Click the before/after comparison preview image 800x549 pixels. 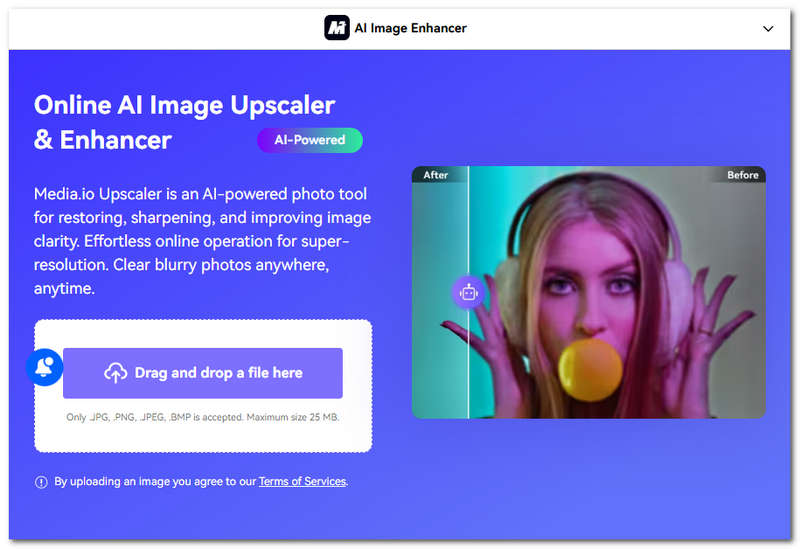588,292
